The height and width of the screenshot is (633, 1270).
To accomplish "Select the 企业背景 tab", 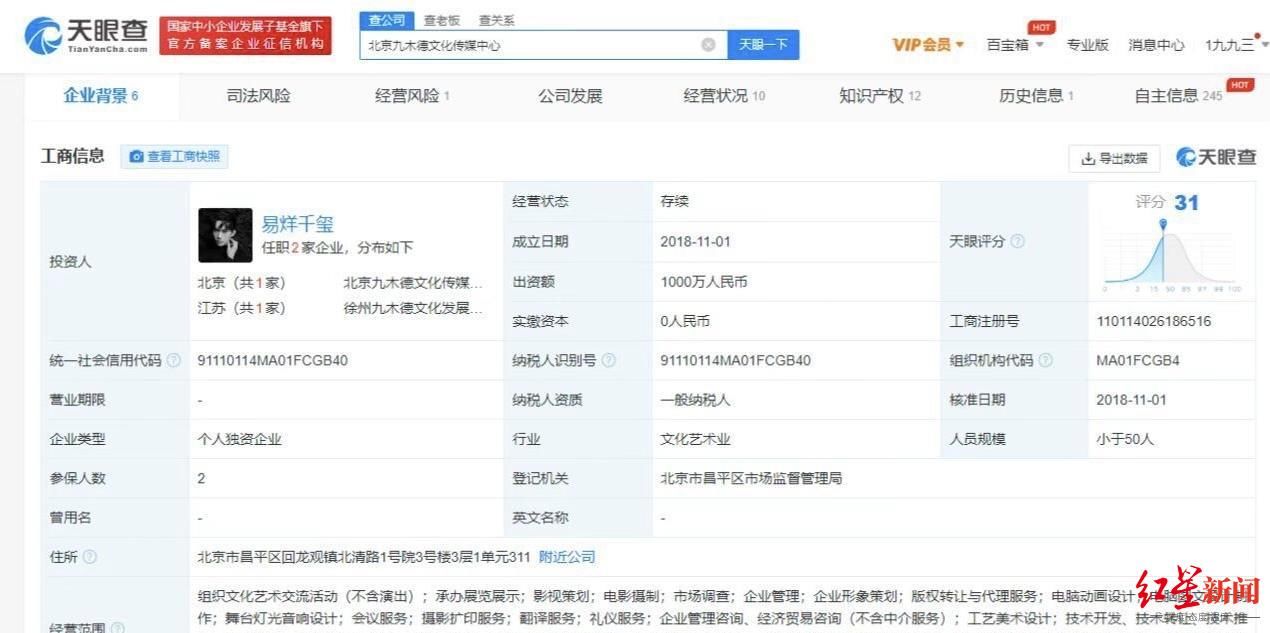I will tap(101, 96).
